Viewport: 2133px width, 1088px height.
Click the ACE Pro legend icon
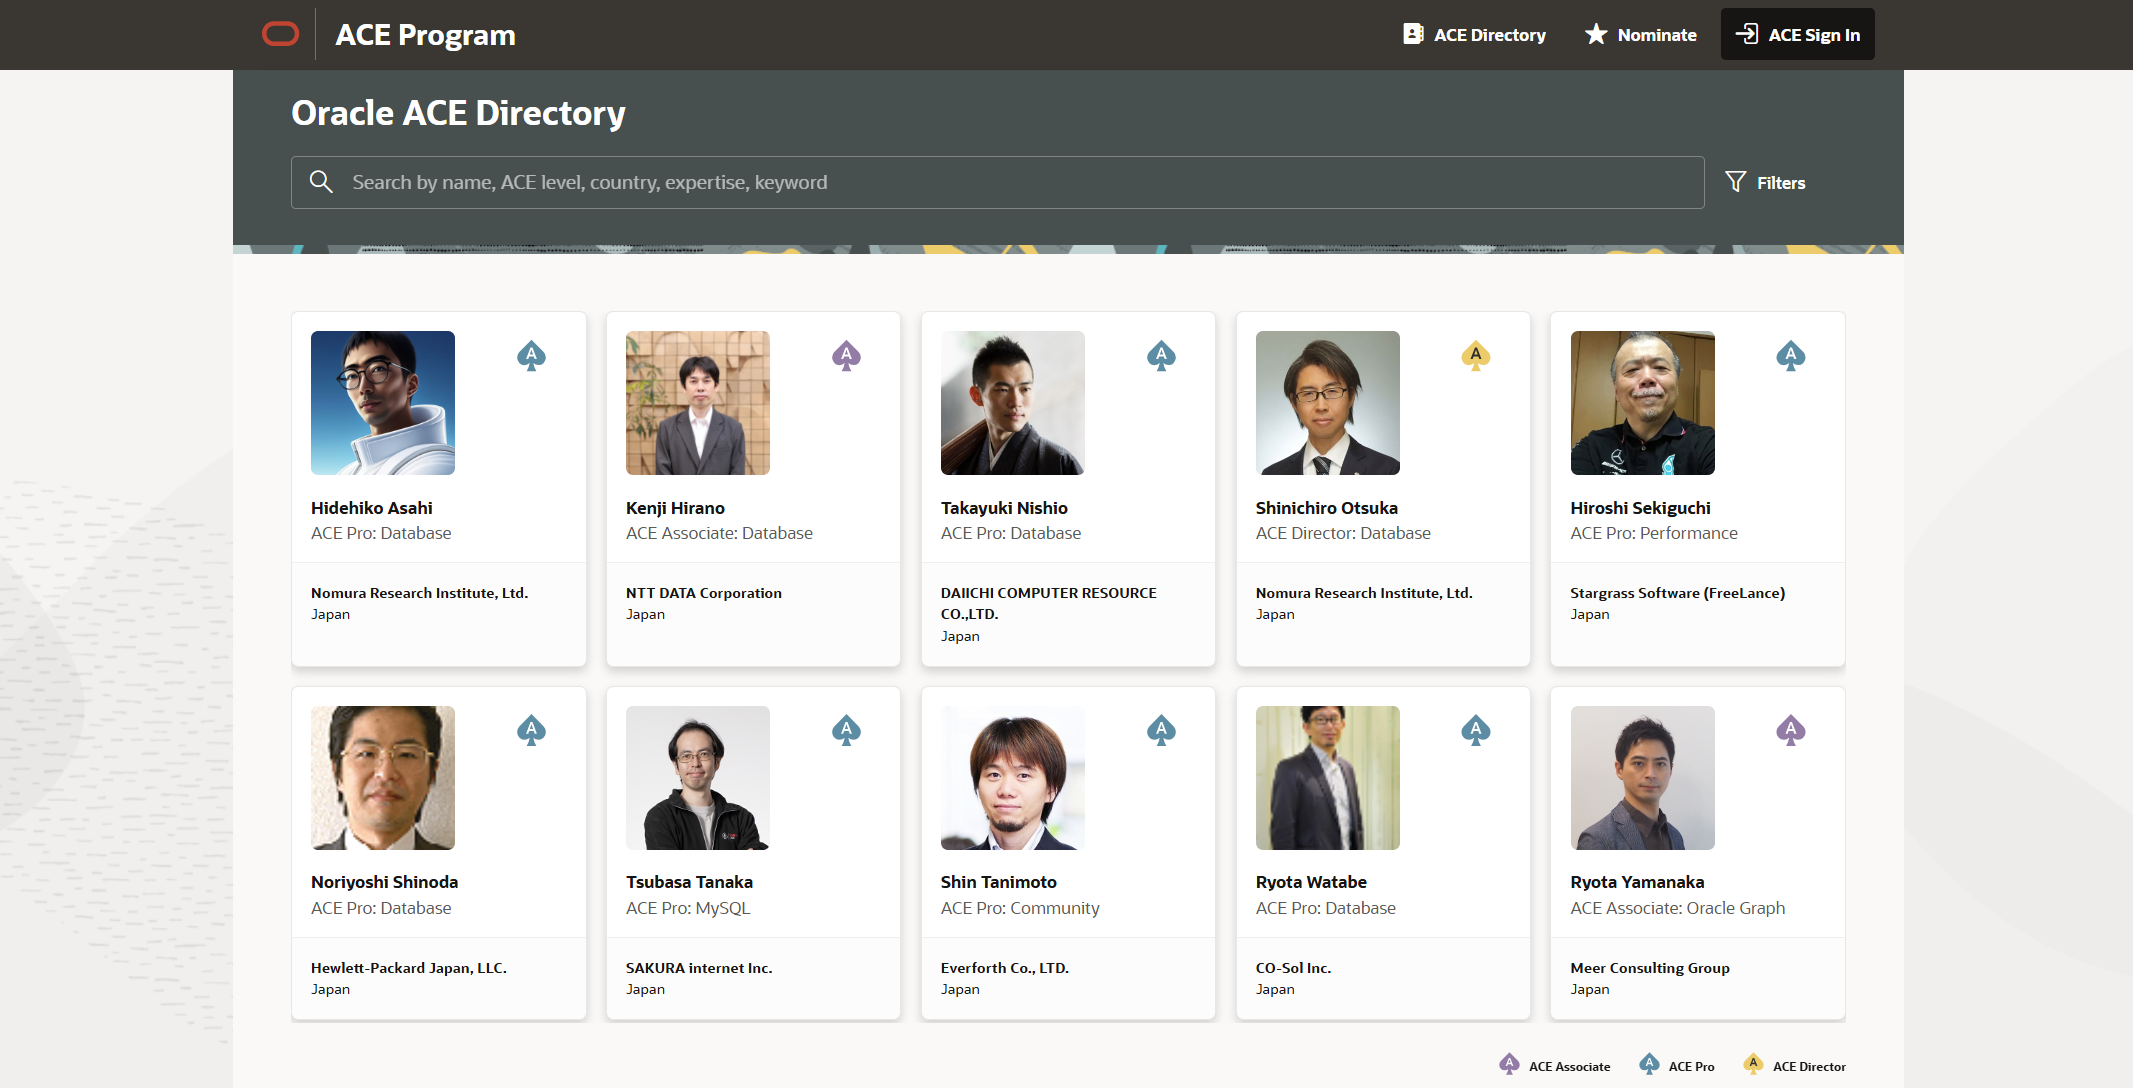tap(1649, 1065)
